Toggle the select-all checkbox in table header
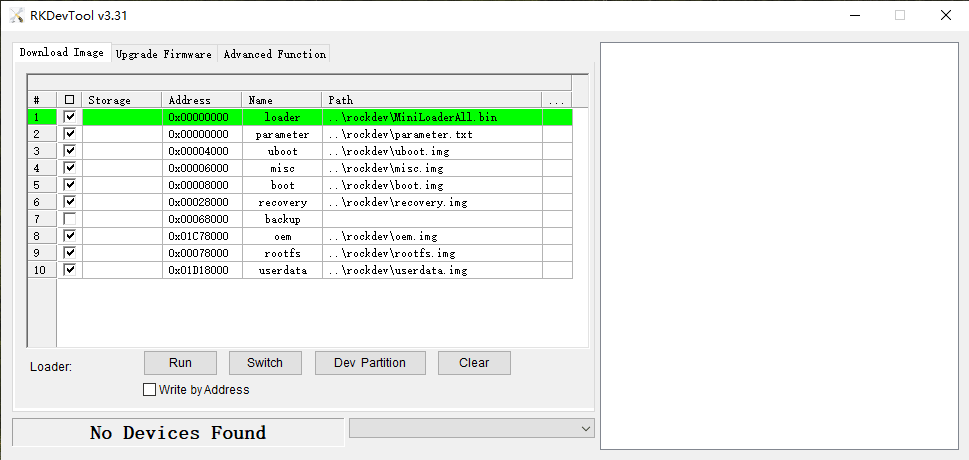Viewport: 969px width, 460px height. click(x=69, y=100)
